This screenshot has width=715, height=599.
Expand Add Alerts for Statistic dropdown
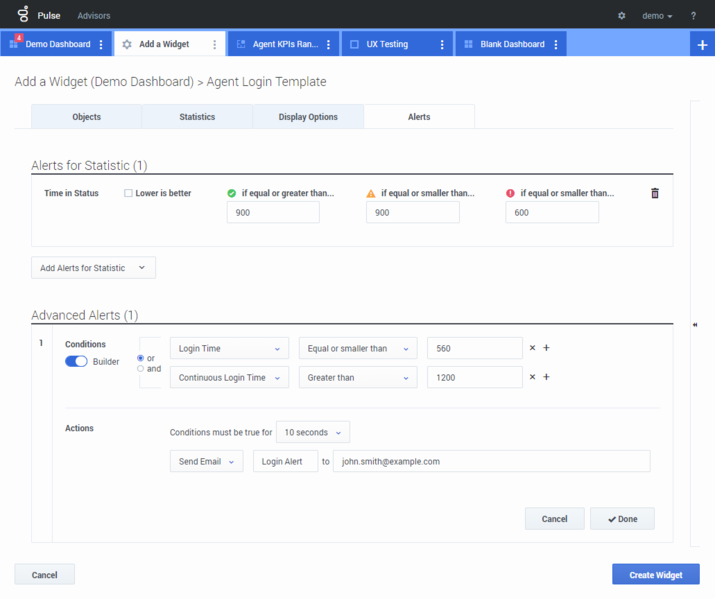click(93, 268)
